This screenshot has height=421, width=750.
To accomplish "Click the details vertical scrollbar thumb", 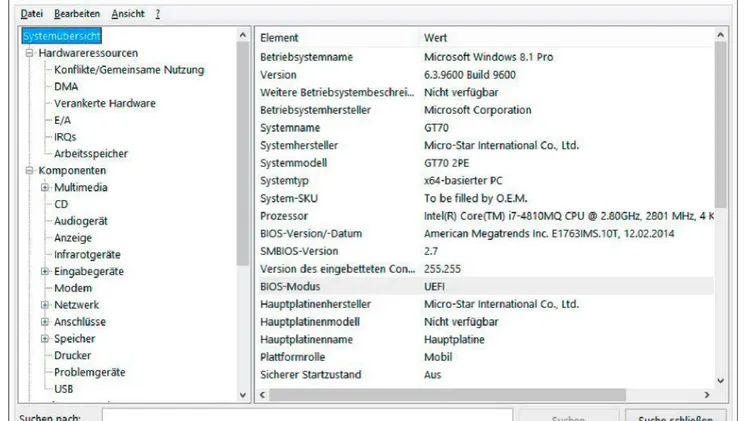I will coord(720,125).
